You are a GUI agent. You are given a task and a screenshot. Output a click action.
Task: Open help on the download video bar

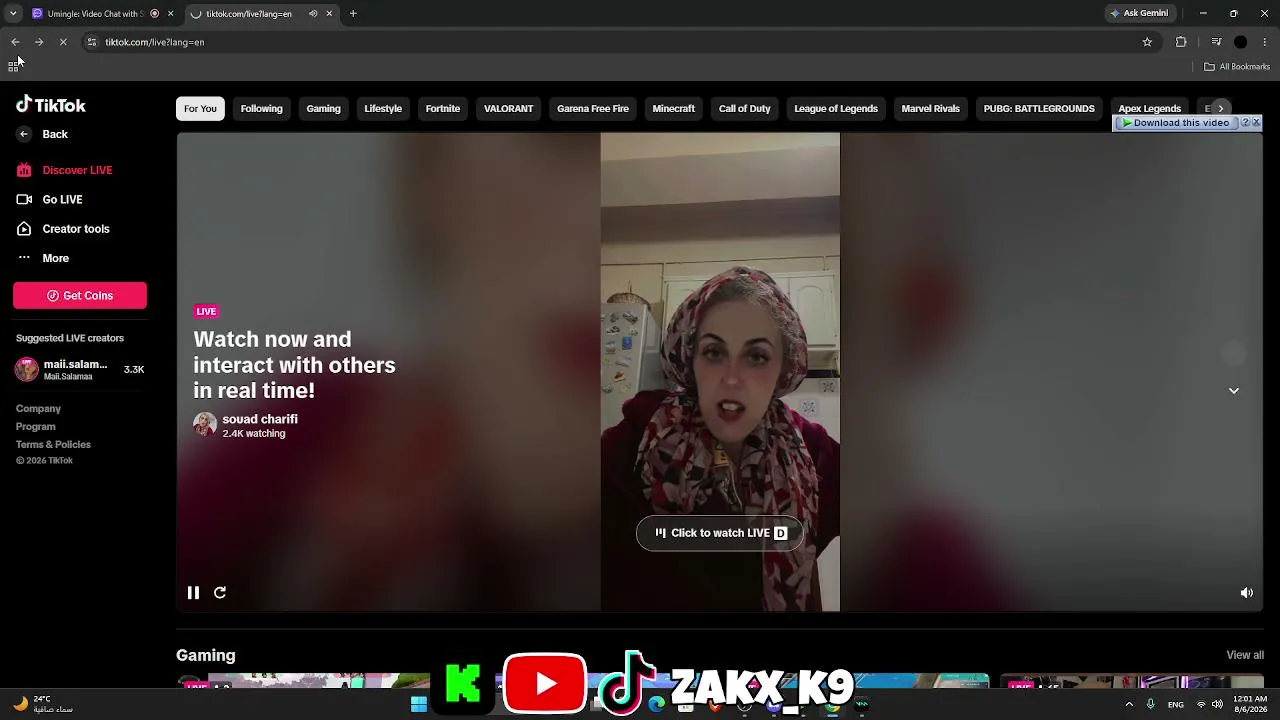(1245, 123)
